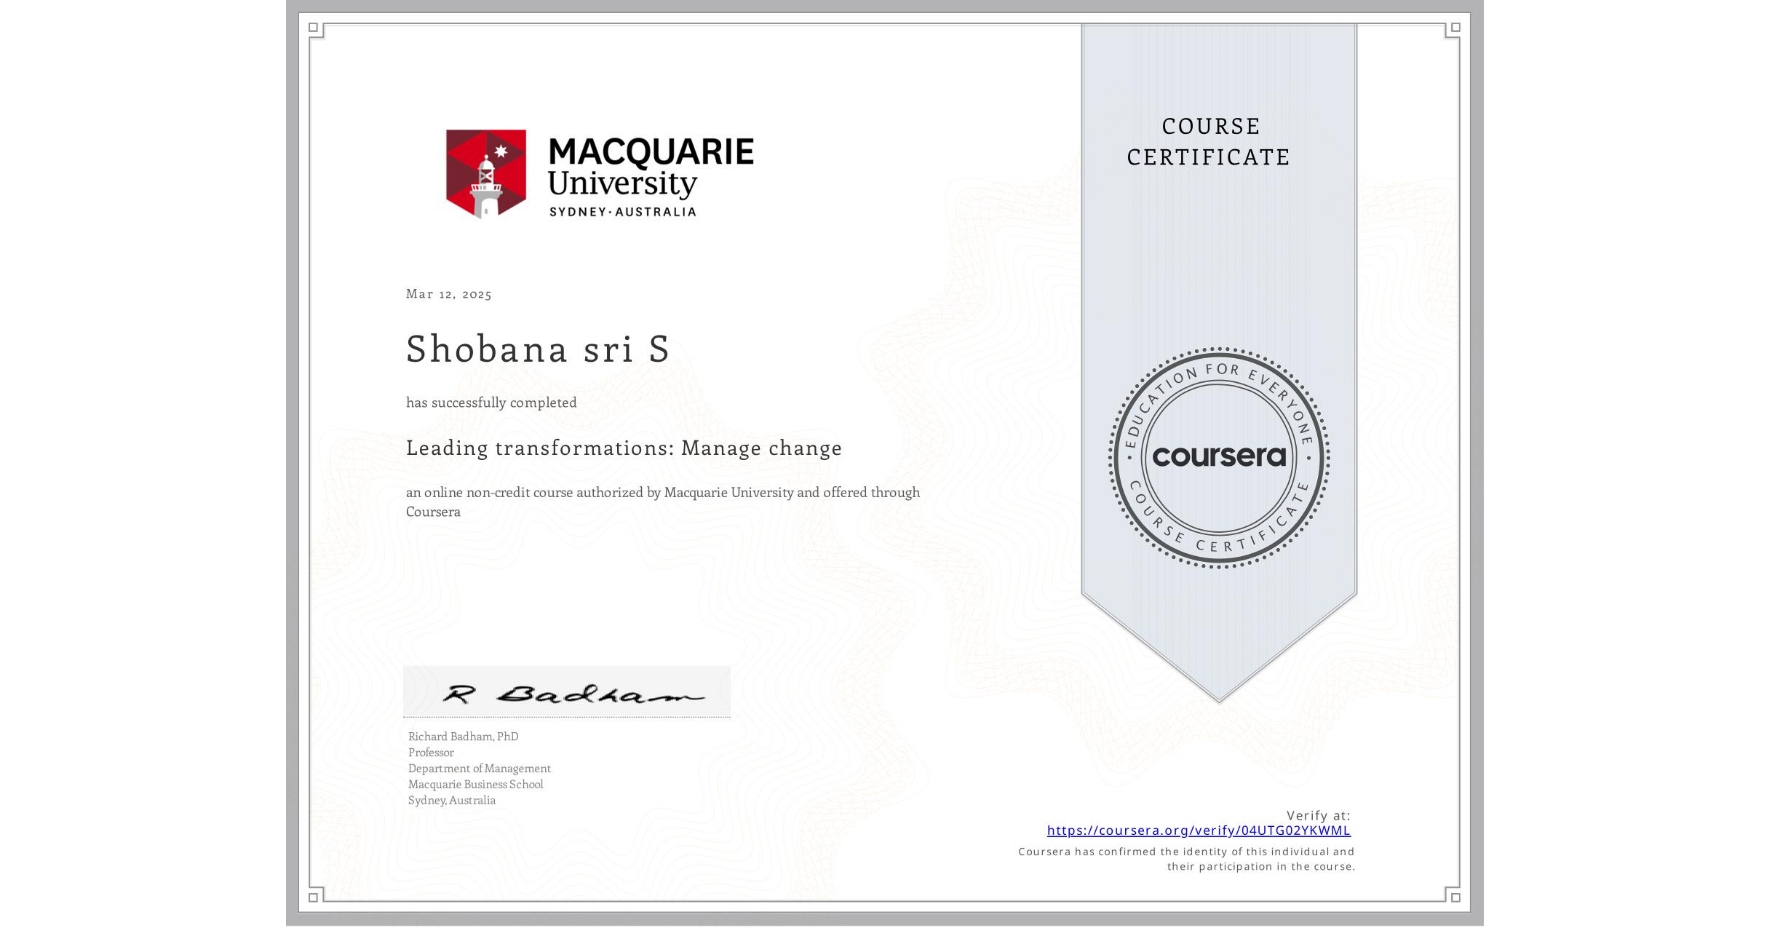Open the certificate verification link

click(x=1198, y=830)
